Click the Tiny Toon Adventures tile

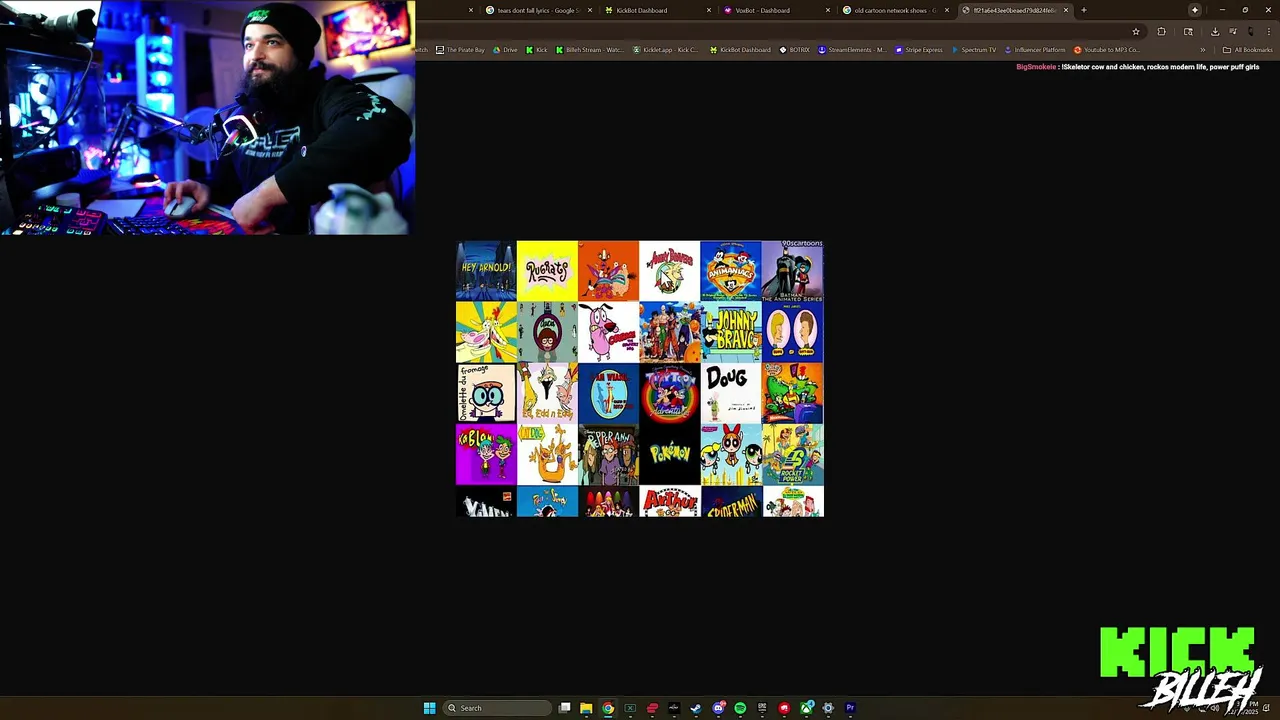[669, 392]
